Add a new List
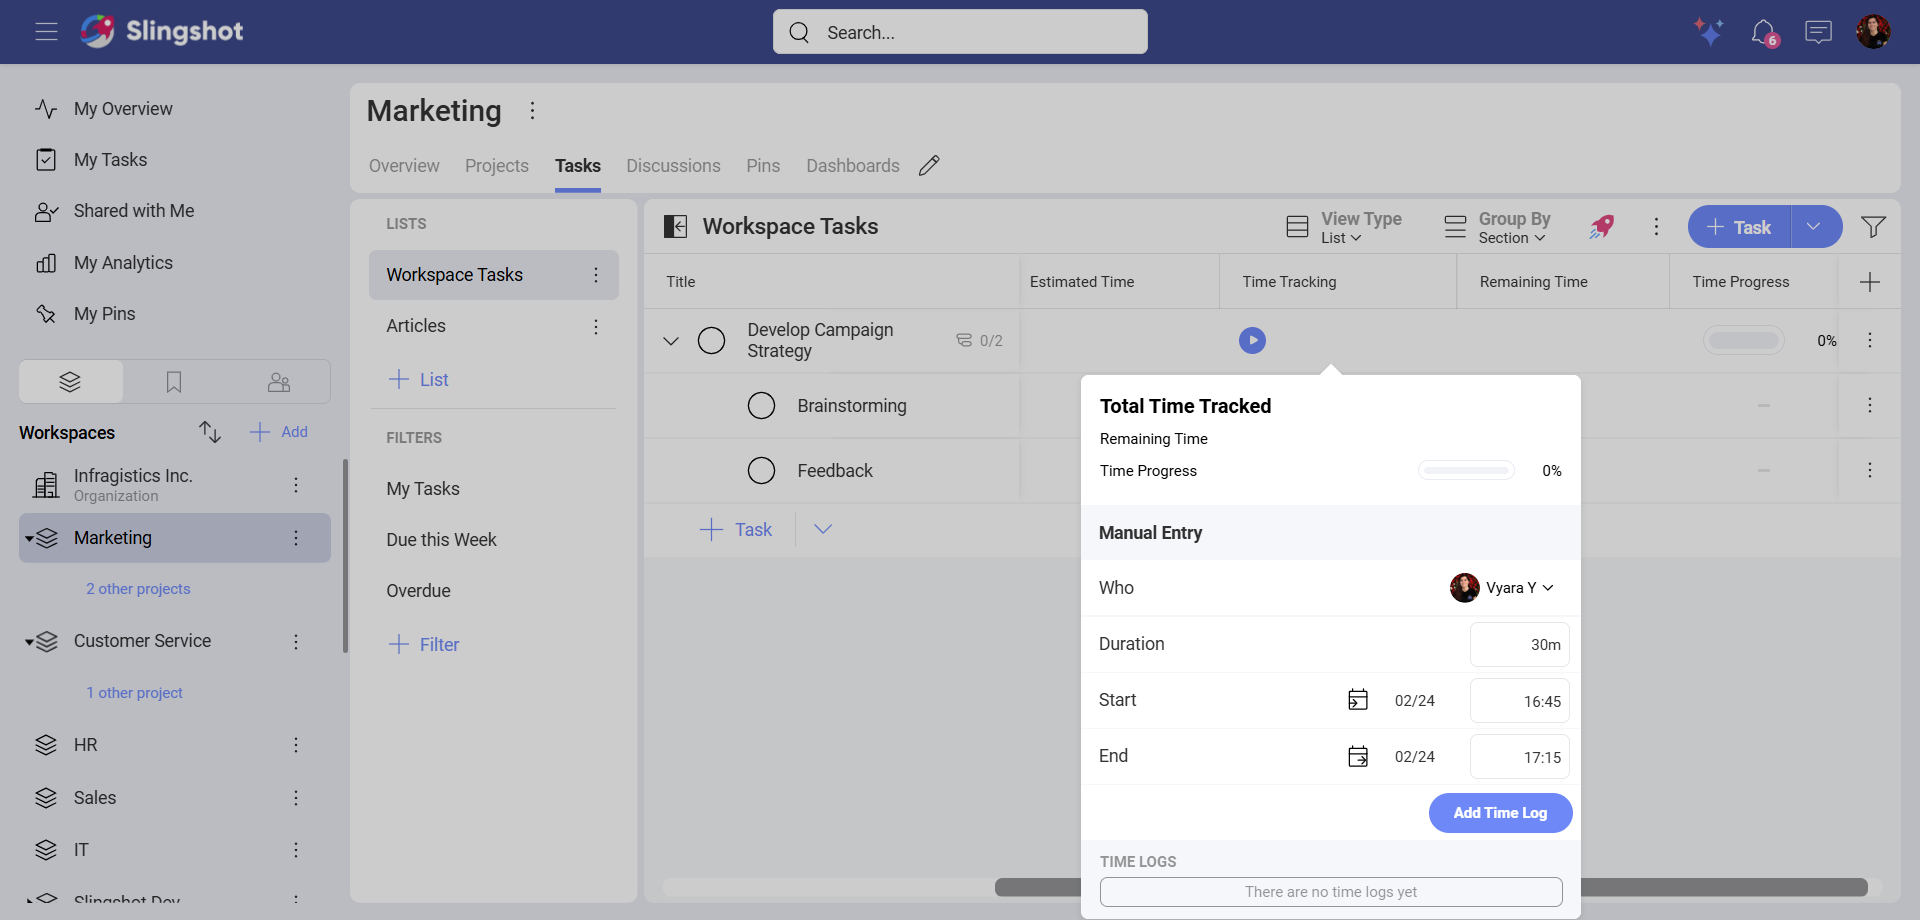The image size is (1920, 920). tap(418, 379)
